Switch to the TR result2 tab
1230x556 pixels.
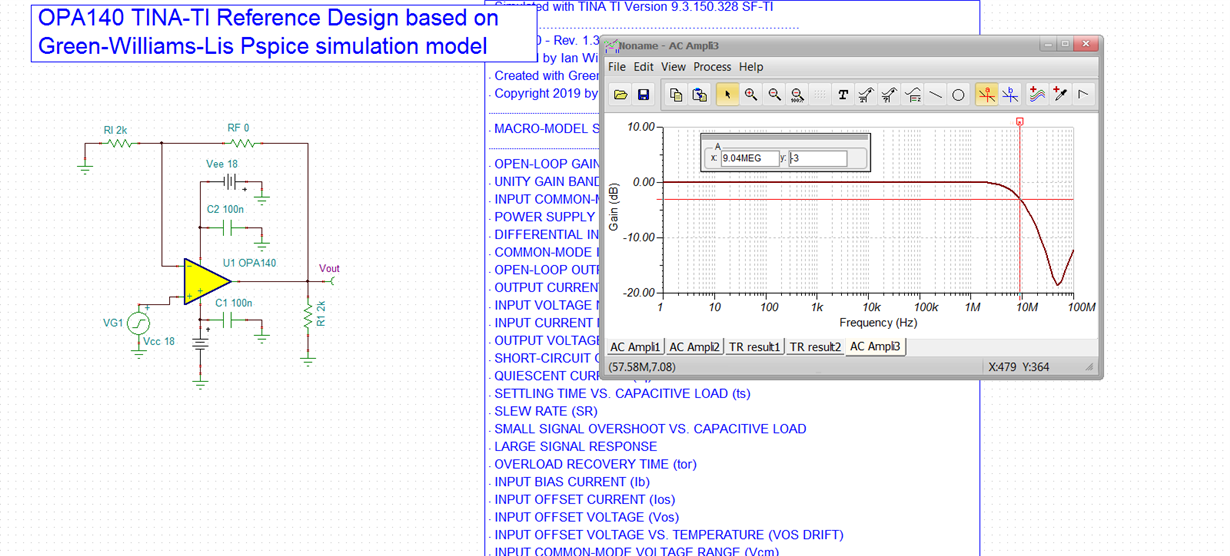(815, 347)
